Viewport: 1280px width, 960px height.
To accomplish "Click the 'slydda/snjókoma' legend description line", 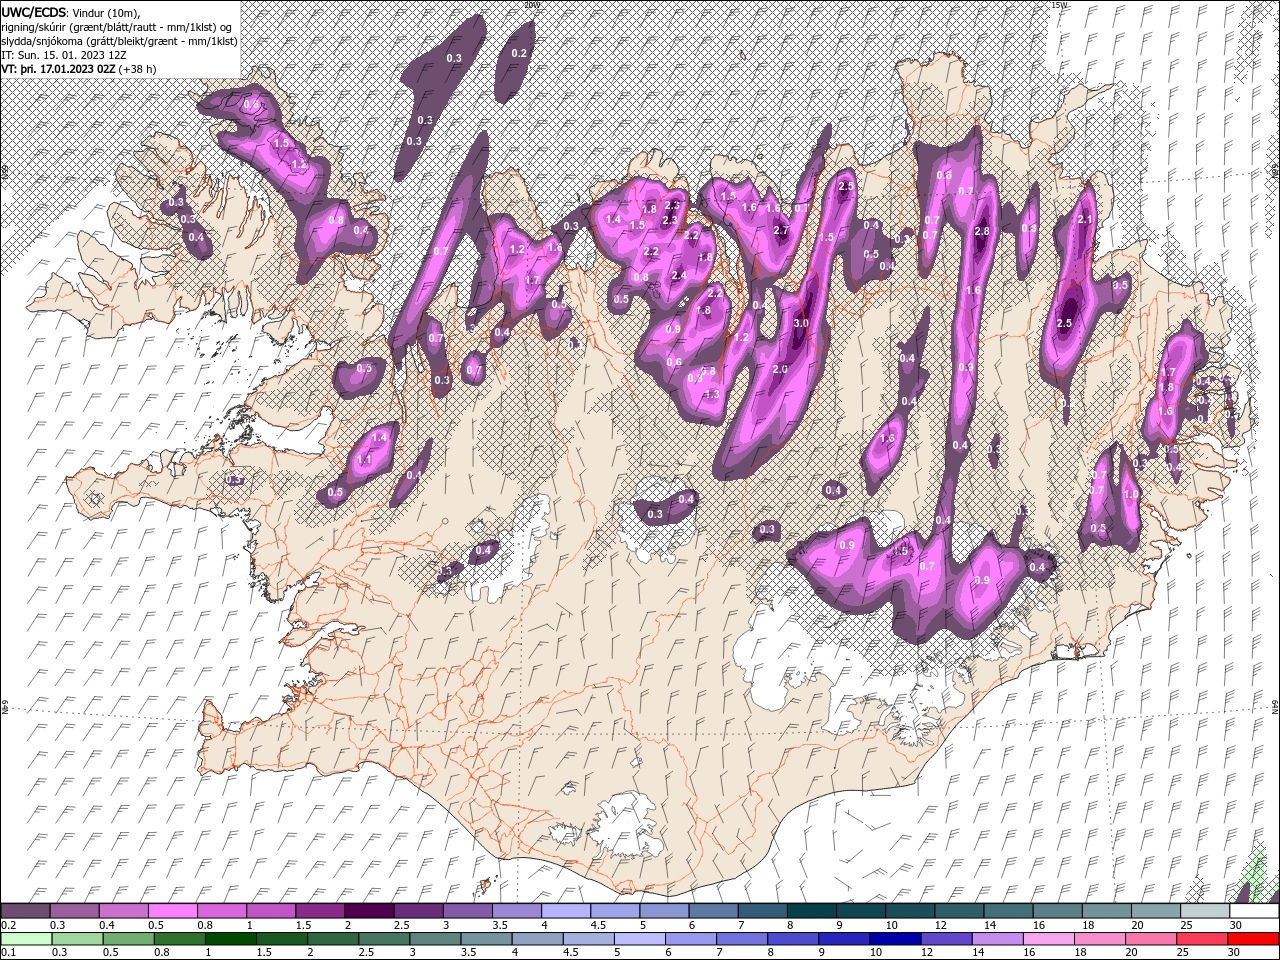I will [119, 41].
